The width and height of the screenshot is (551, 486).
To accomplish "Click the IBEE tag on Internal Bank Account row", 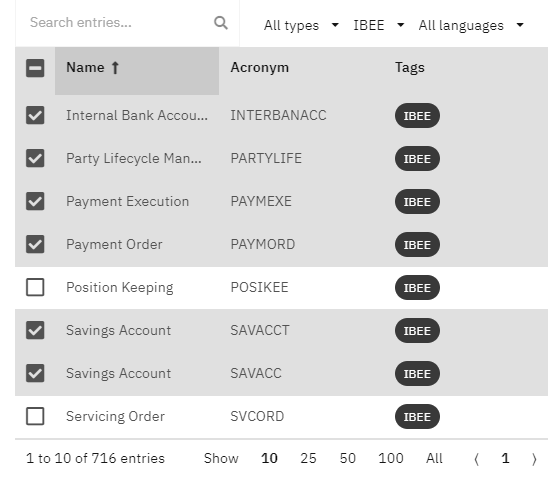I will (417, 116).
